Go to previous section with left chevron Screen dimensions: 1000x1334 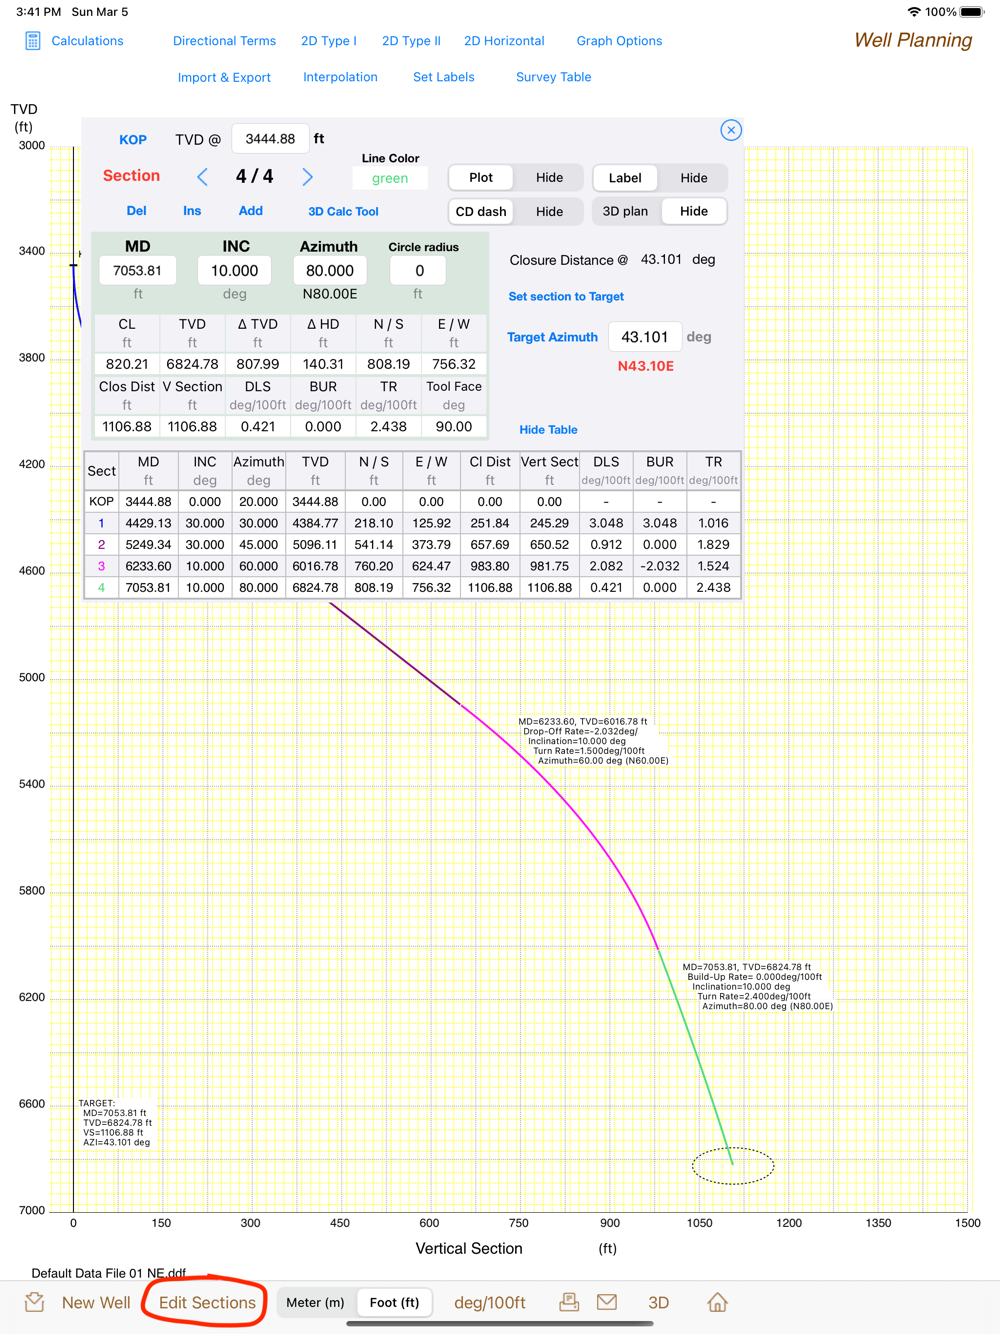tap(203, 177)
